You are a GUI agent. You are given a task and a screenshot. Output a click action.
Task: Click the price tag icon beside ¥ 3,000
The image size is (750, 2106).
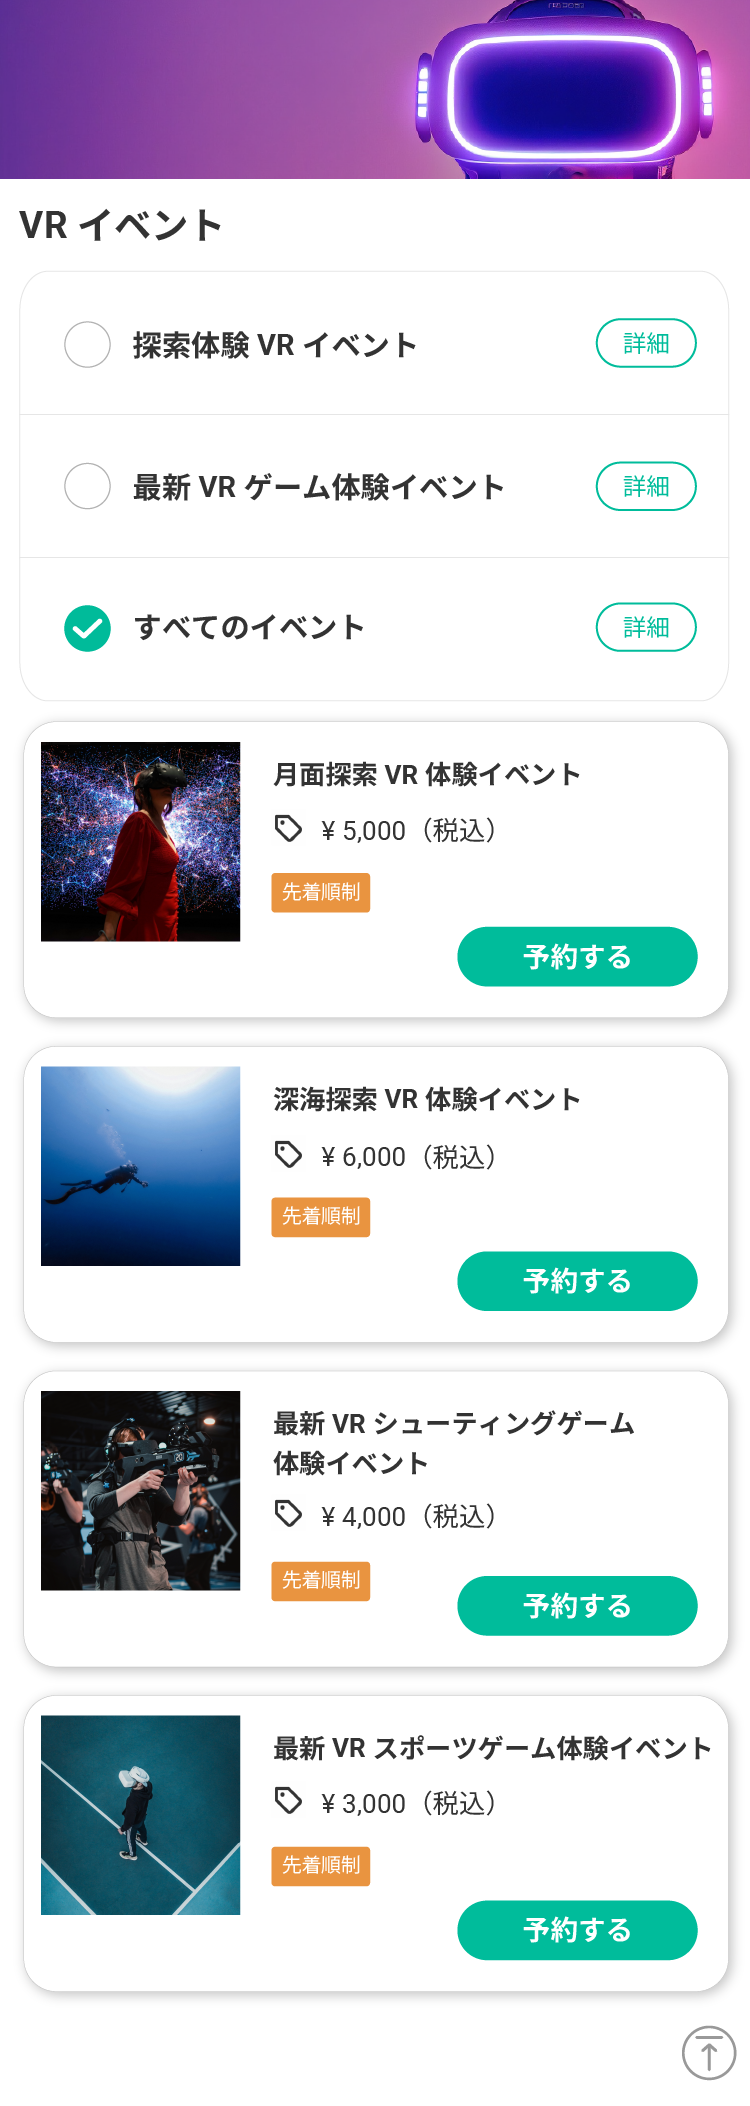(x=288, y=1802)
